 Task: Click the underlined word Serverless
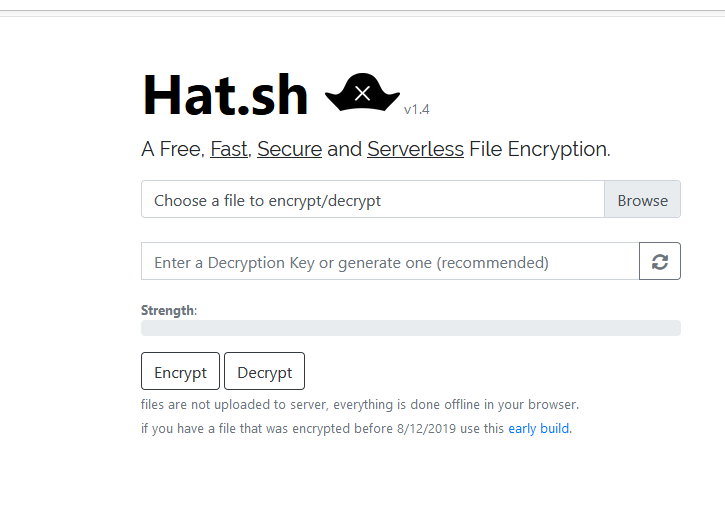pos(415,150)
